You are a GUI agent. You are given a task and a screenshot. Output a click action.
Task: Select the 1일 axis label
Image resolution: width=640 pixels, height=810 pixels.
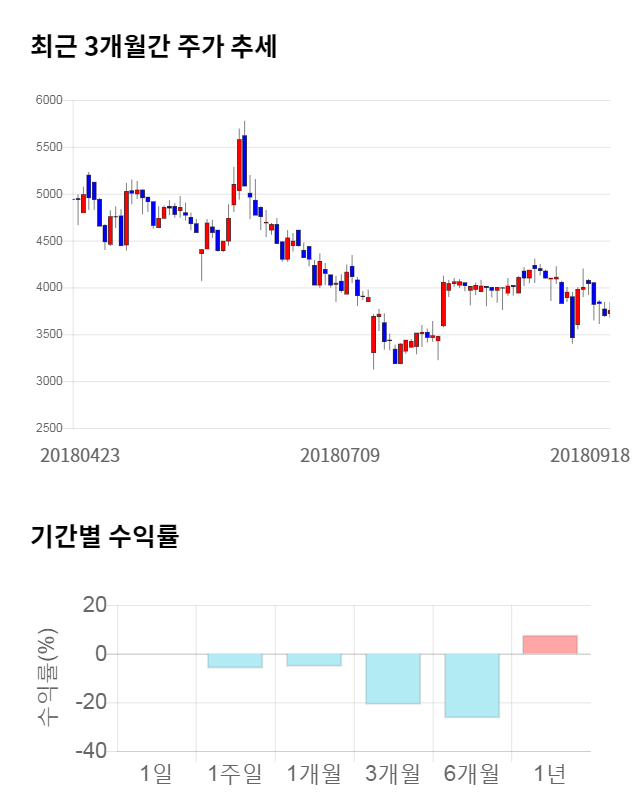[x=156, y=773]
